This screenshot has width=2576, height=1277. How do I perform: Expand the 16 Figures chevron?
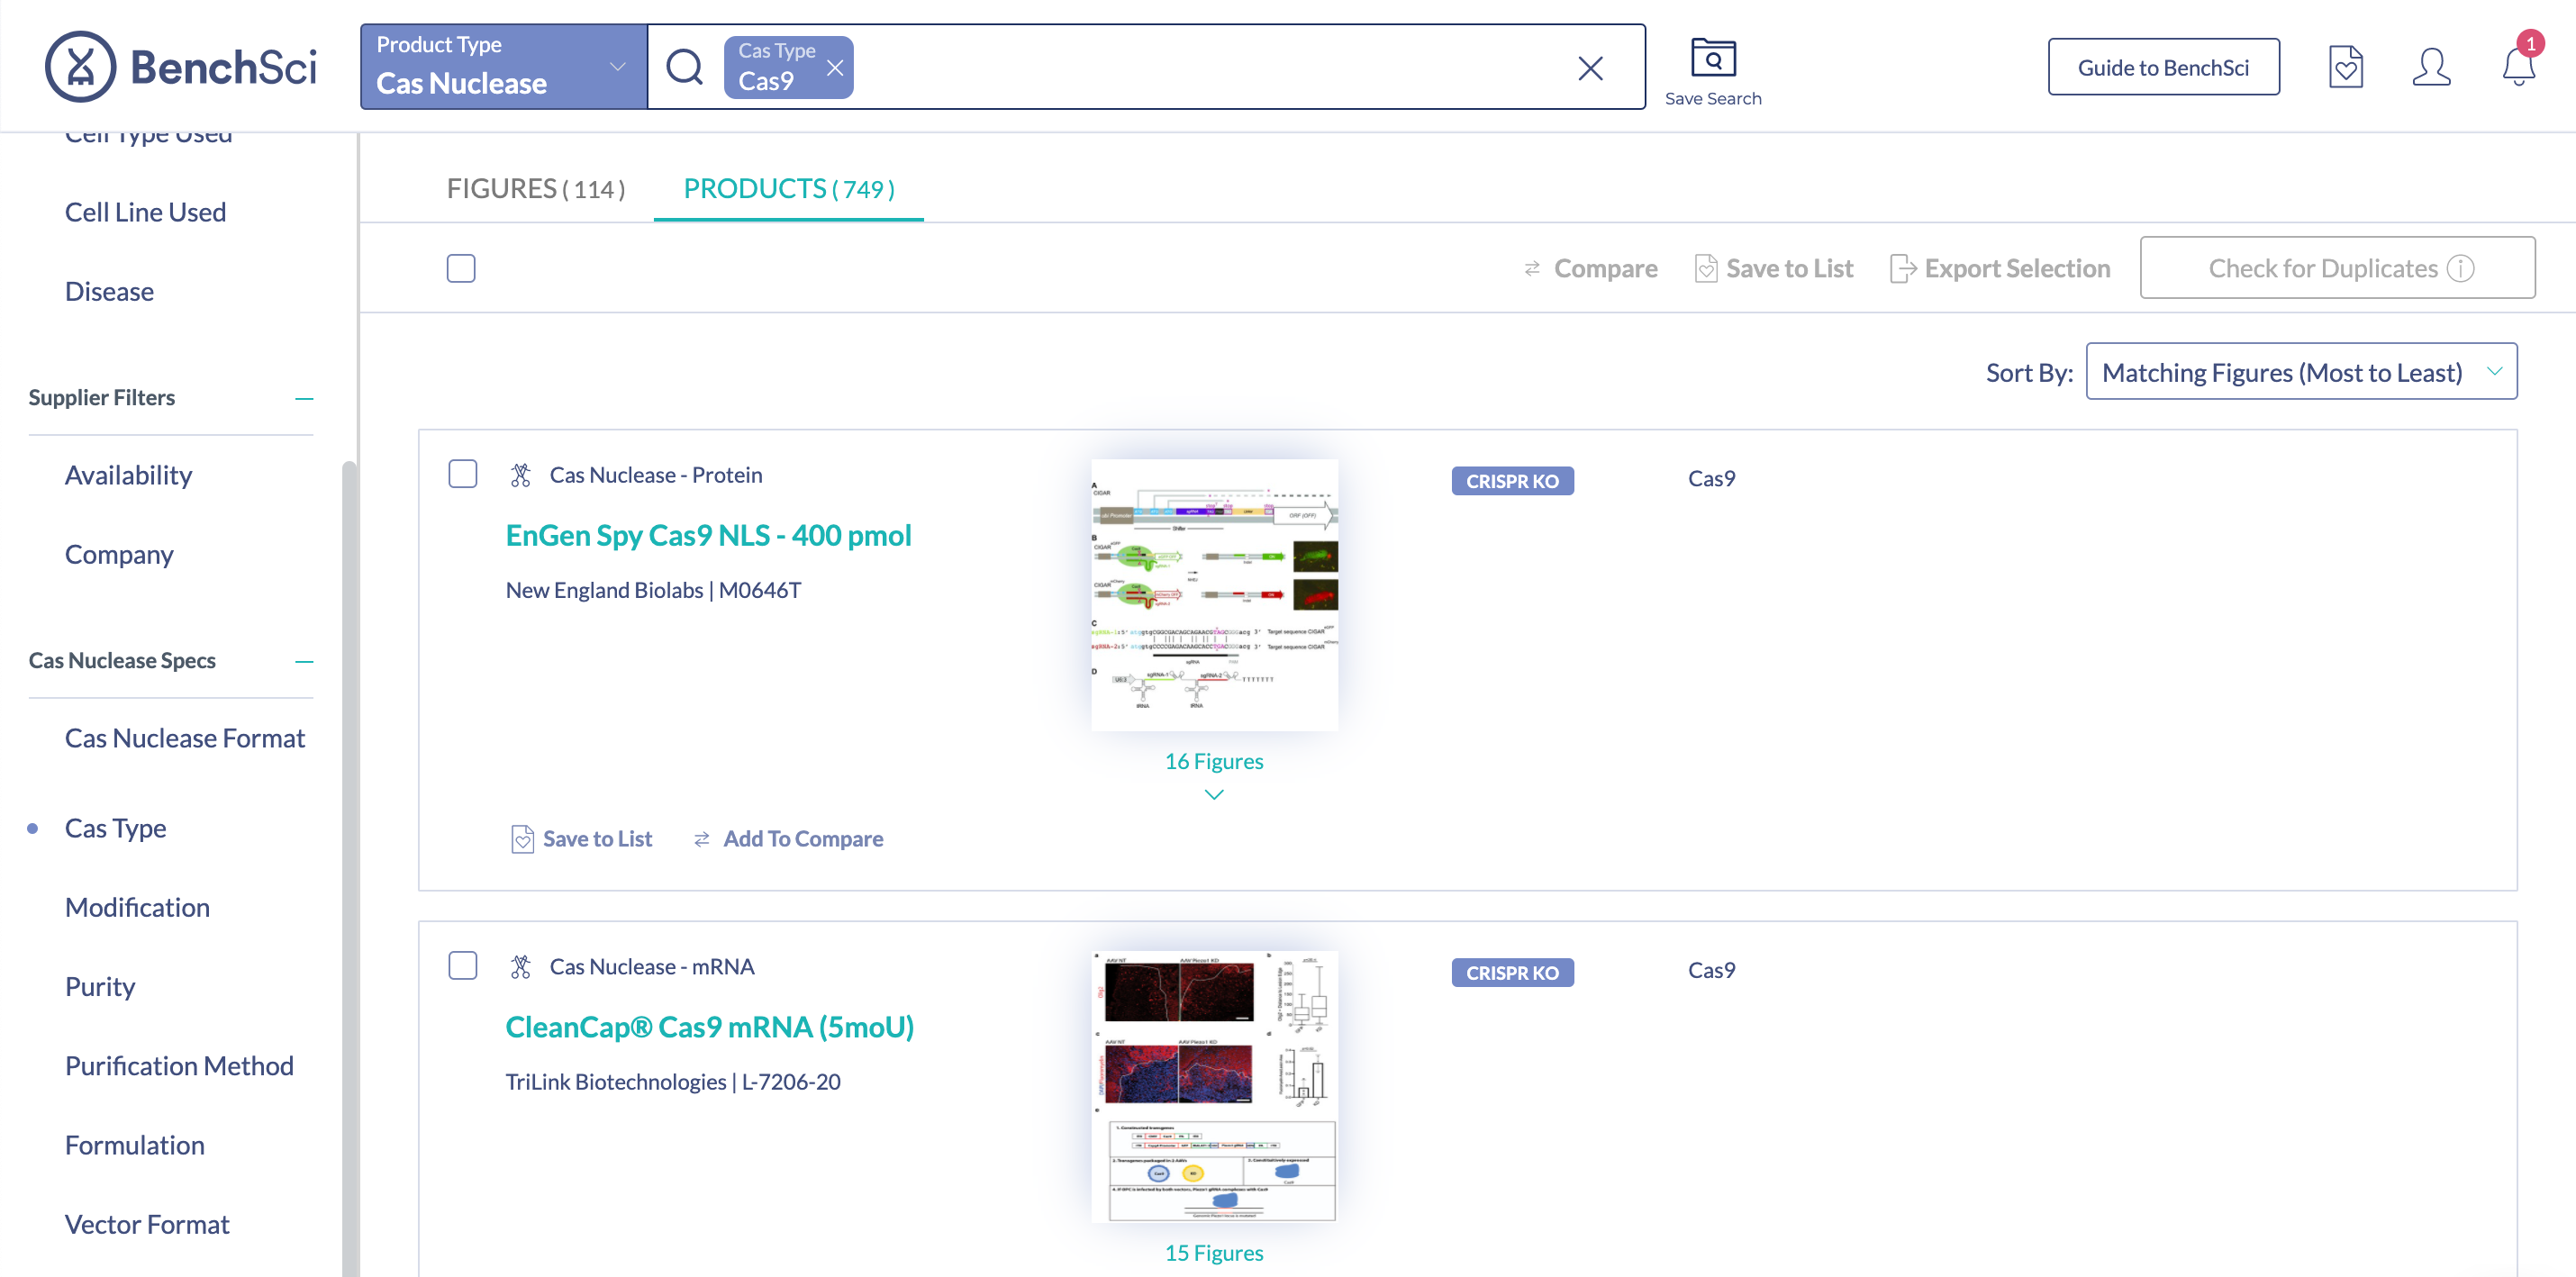[1213, 795]
